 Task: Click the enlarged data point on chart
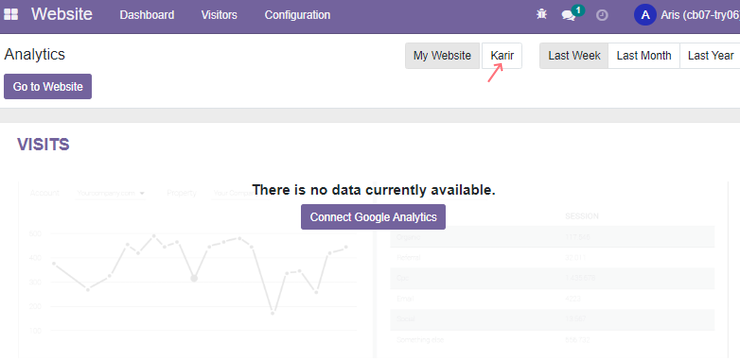[x=194, y=278]
